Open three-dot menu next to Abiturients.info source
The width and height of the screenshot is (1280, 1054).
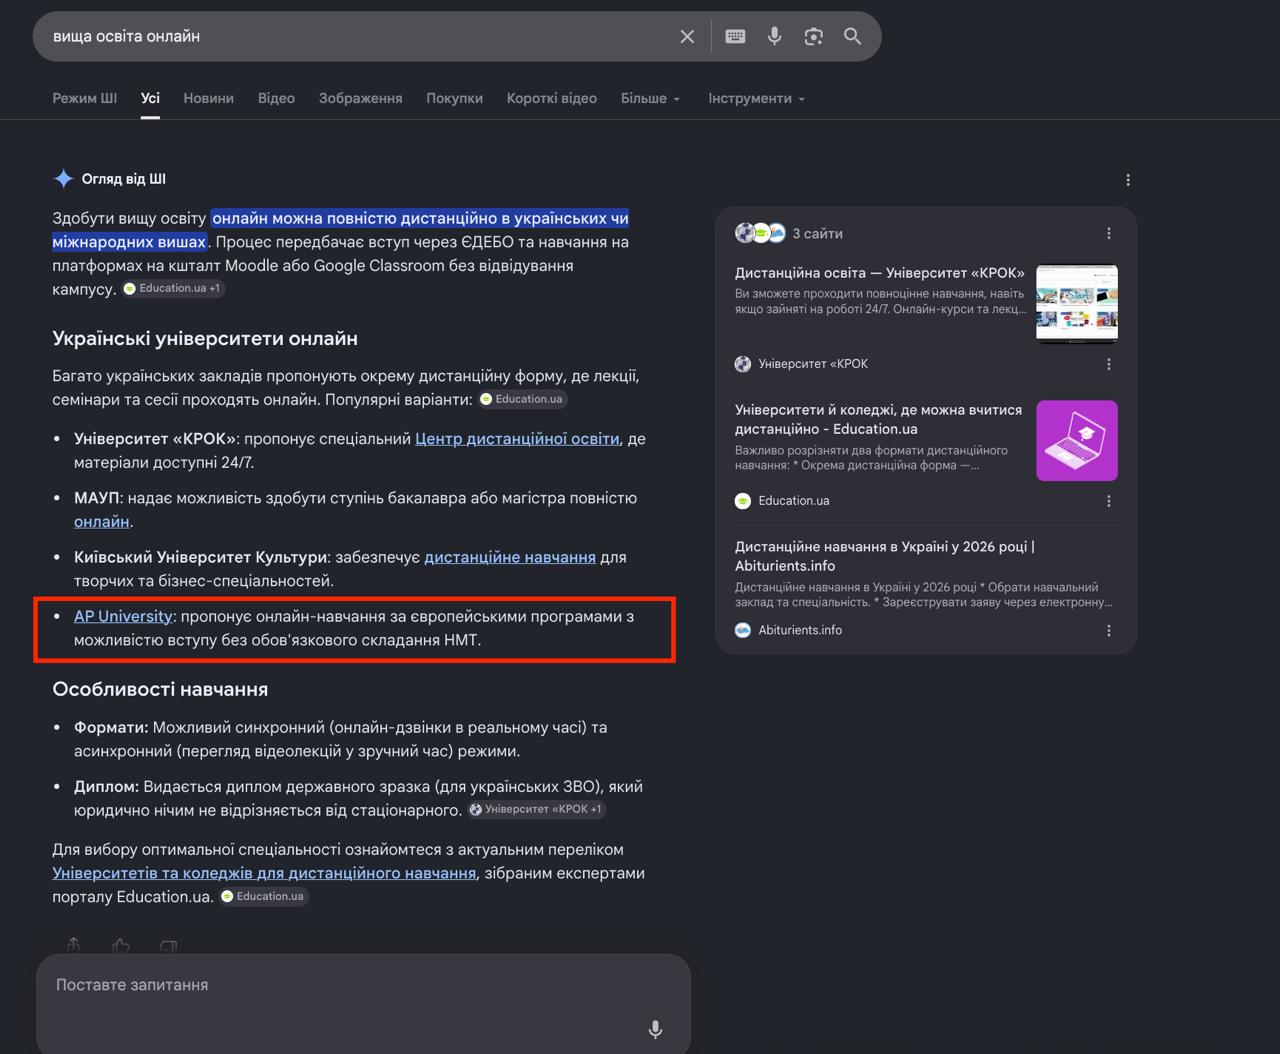click(1108, 630)
